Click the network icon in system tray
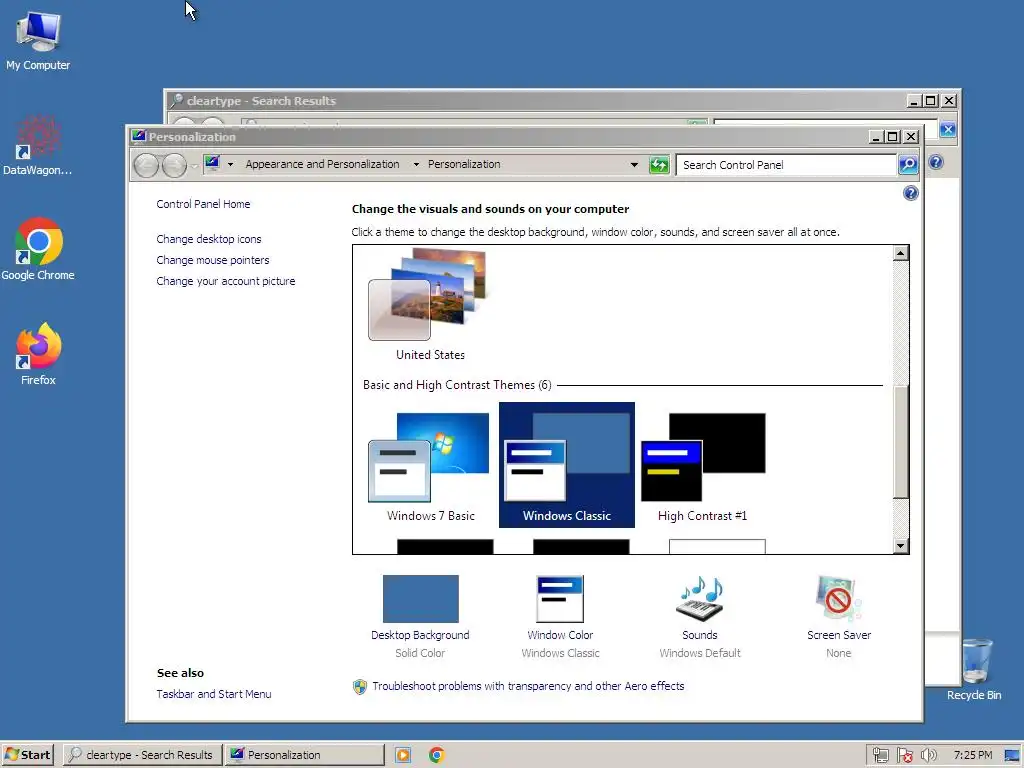 click(x=880, y=755)
